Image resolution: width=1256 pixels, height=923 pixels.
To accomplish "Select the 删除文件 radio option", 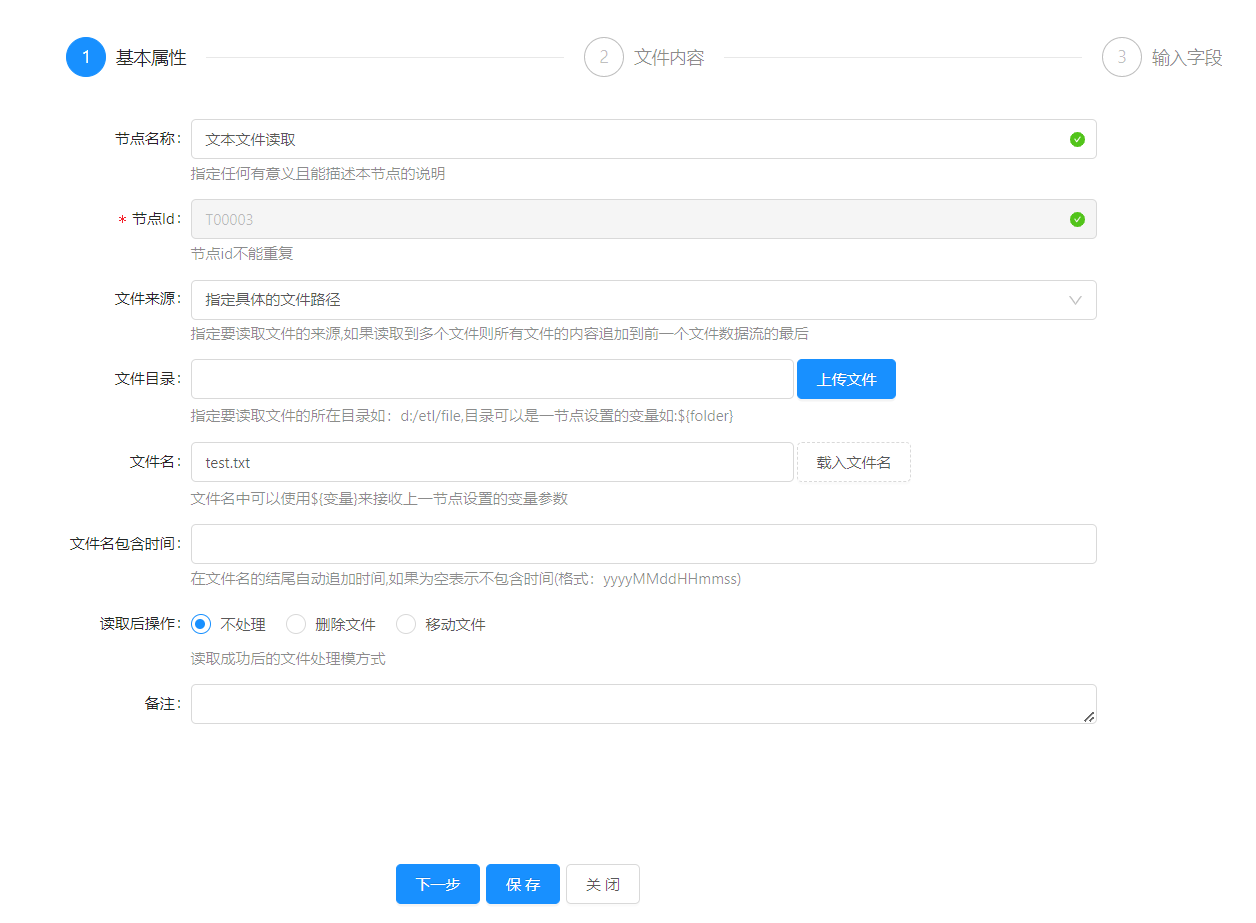I will point(296,624).
